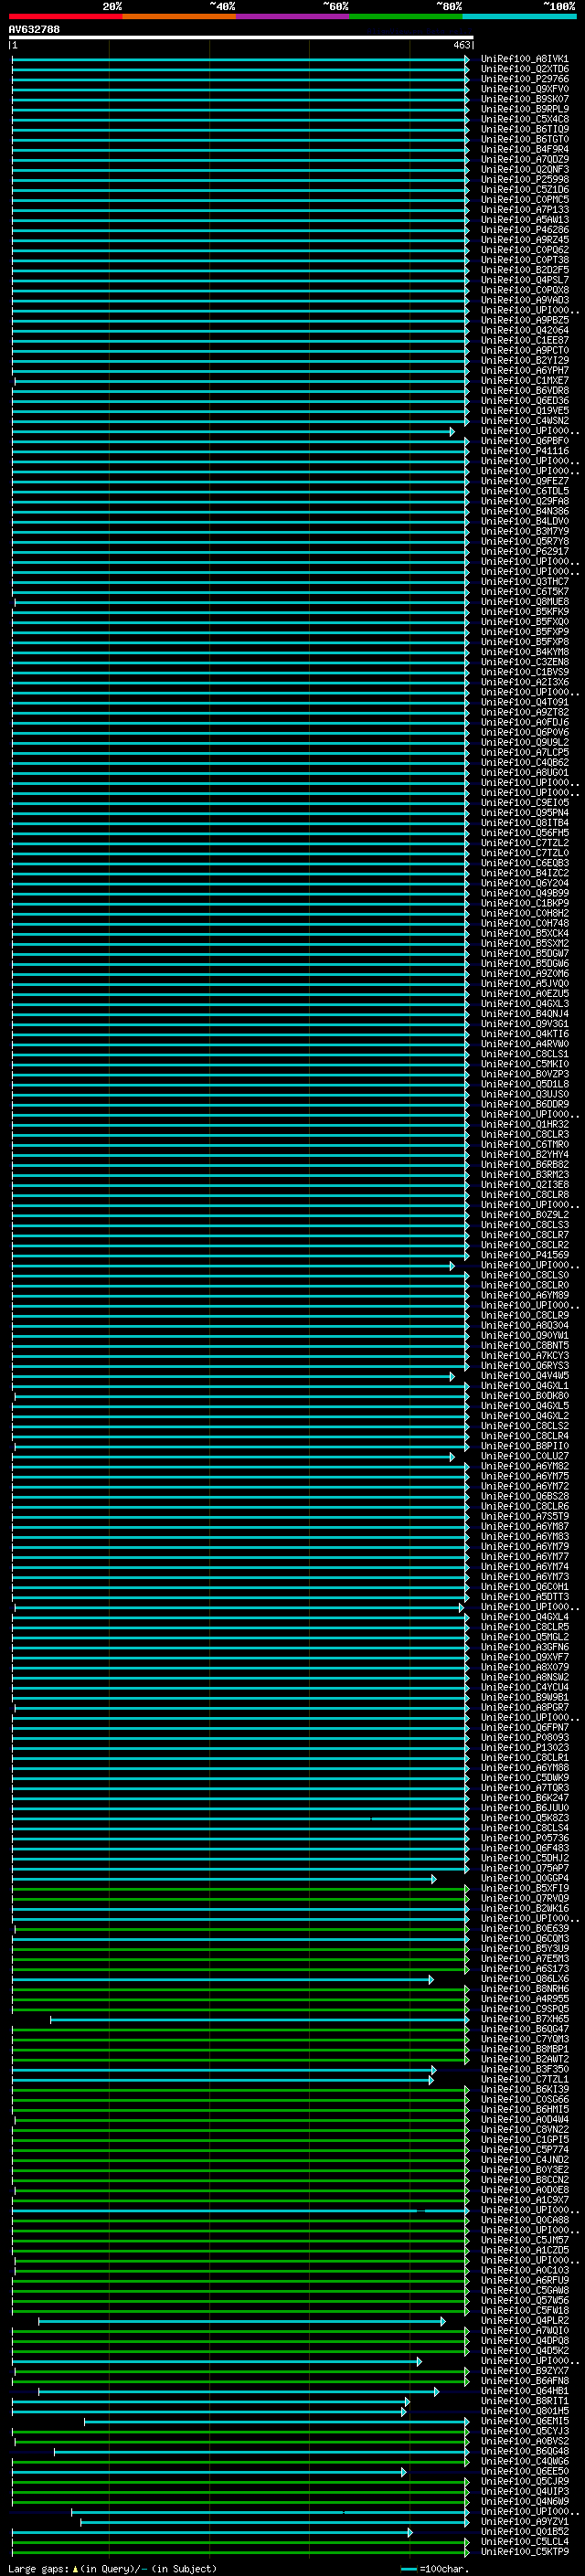
Task: Click the UniRef100_P46286 label
Action: tap(524, 230)
